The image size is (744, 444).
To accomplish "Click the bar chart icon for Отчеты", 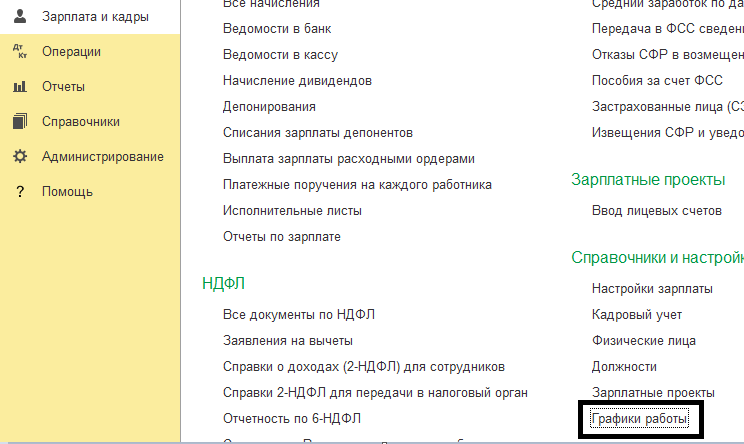I will click(x=20, y=86).
